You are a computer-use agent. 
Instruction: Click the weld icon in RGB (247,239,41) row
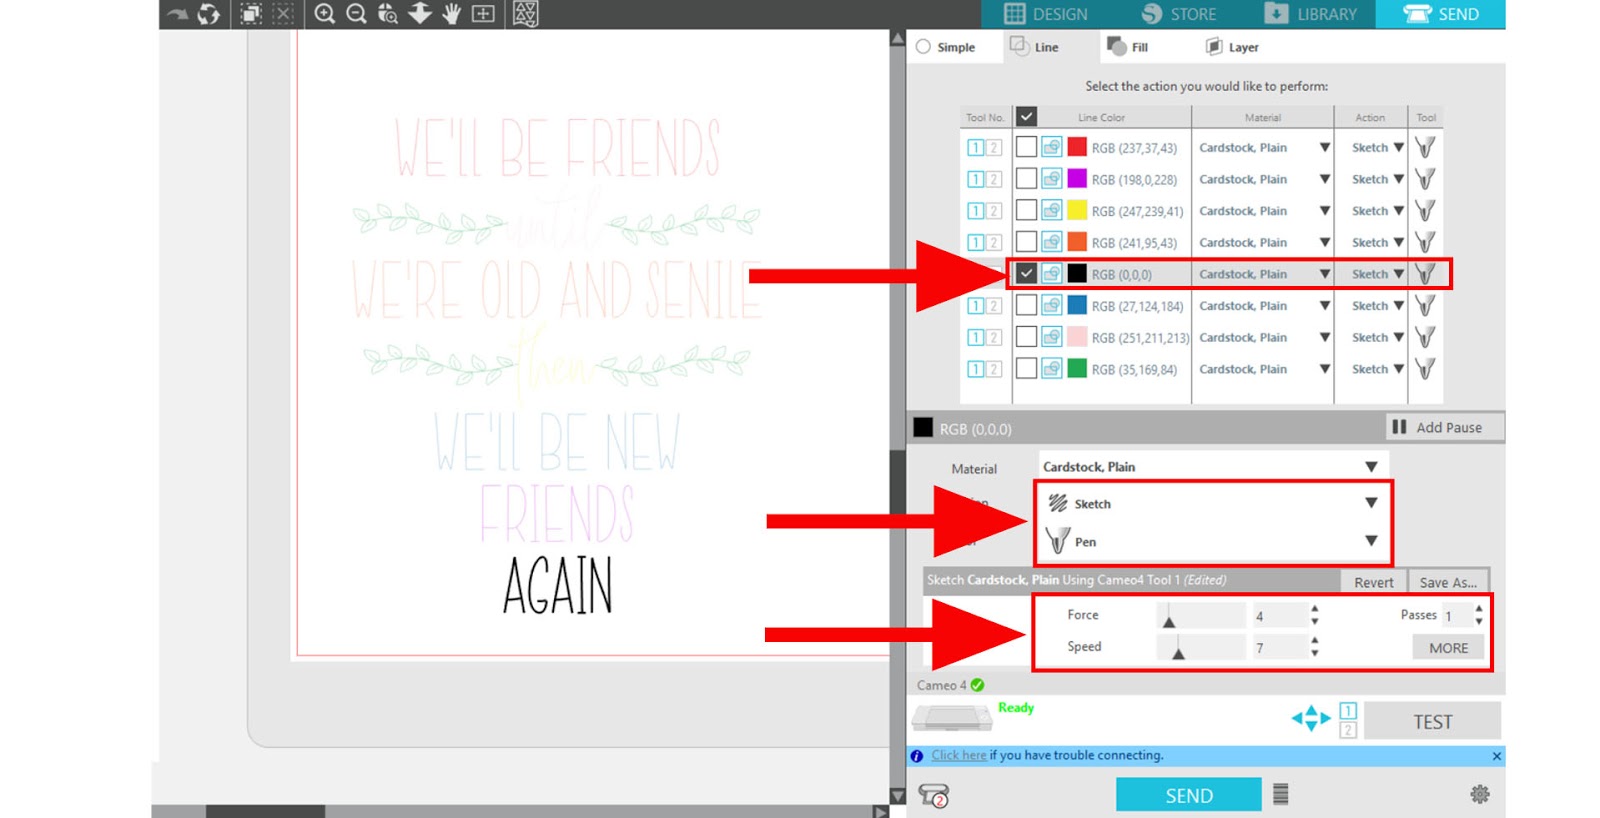[1051, 211]
